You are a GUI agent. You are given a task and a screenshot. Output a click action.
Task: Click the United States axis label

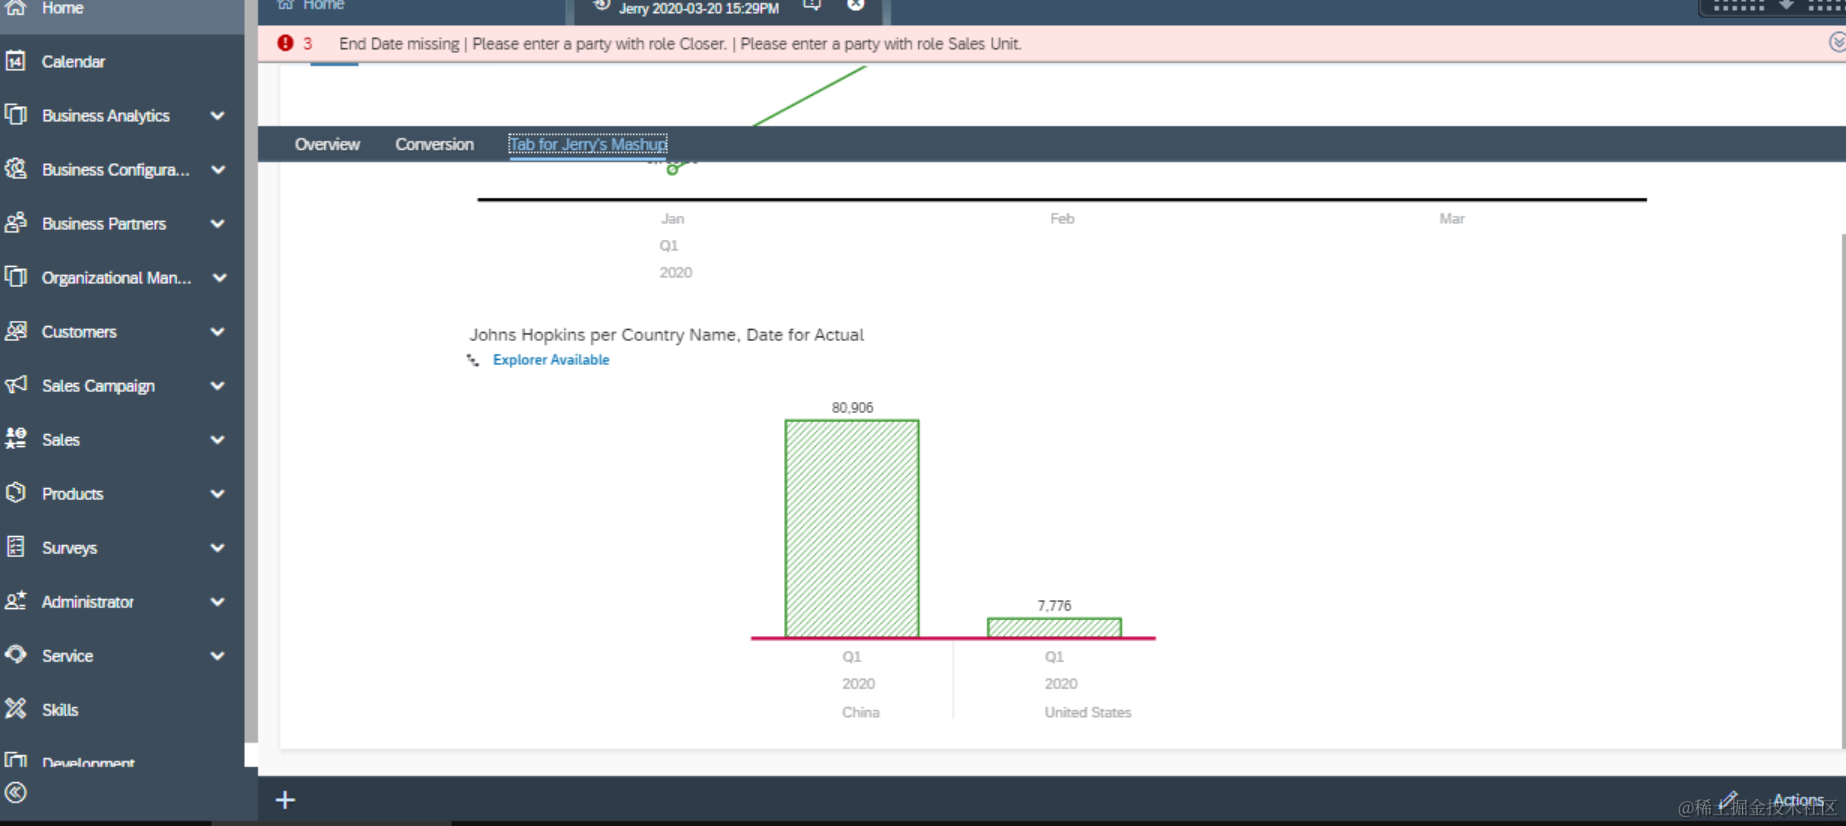pyautogui.click(x=1088, y=713)
